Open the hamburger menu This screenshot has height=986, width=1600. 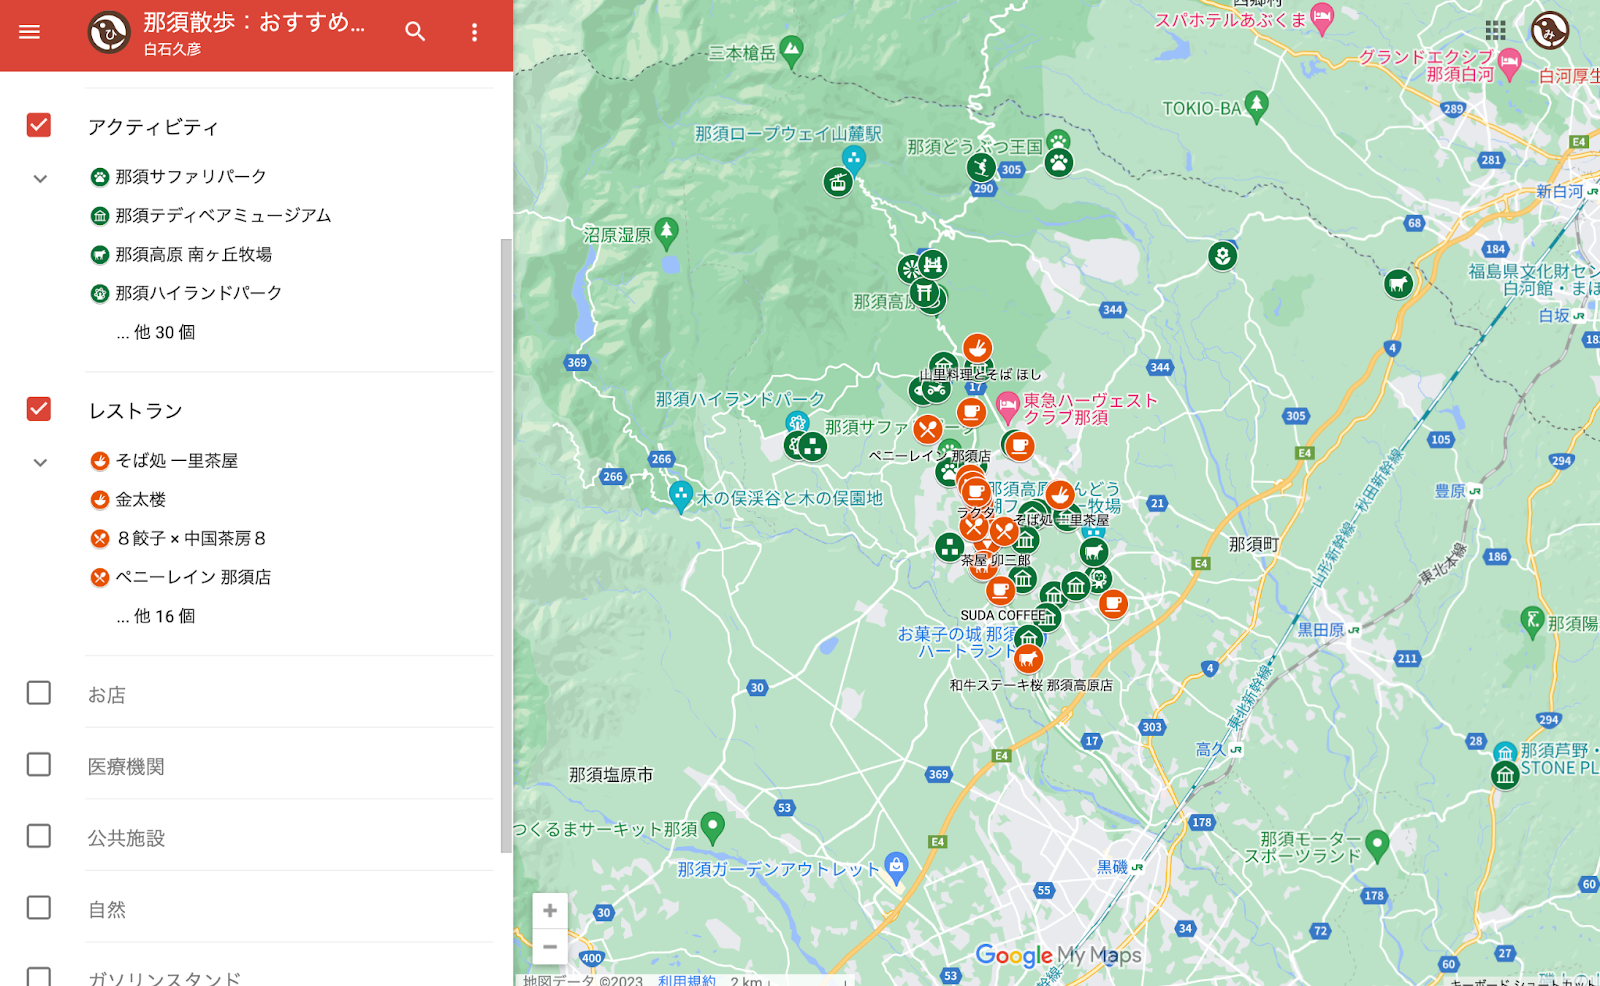30,32
